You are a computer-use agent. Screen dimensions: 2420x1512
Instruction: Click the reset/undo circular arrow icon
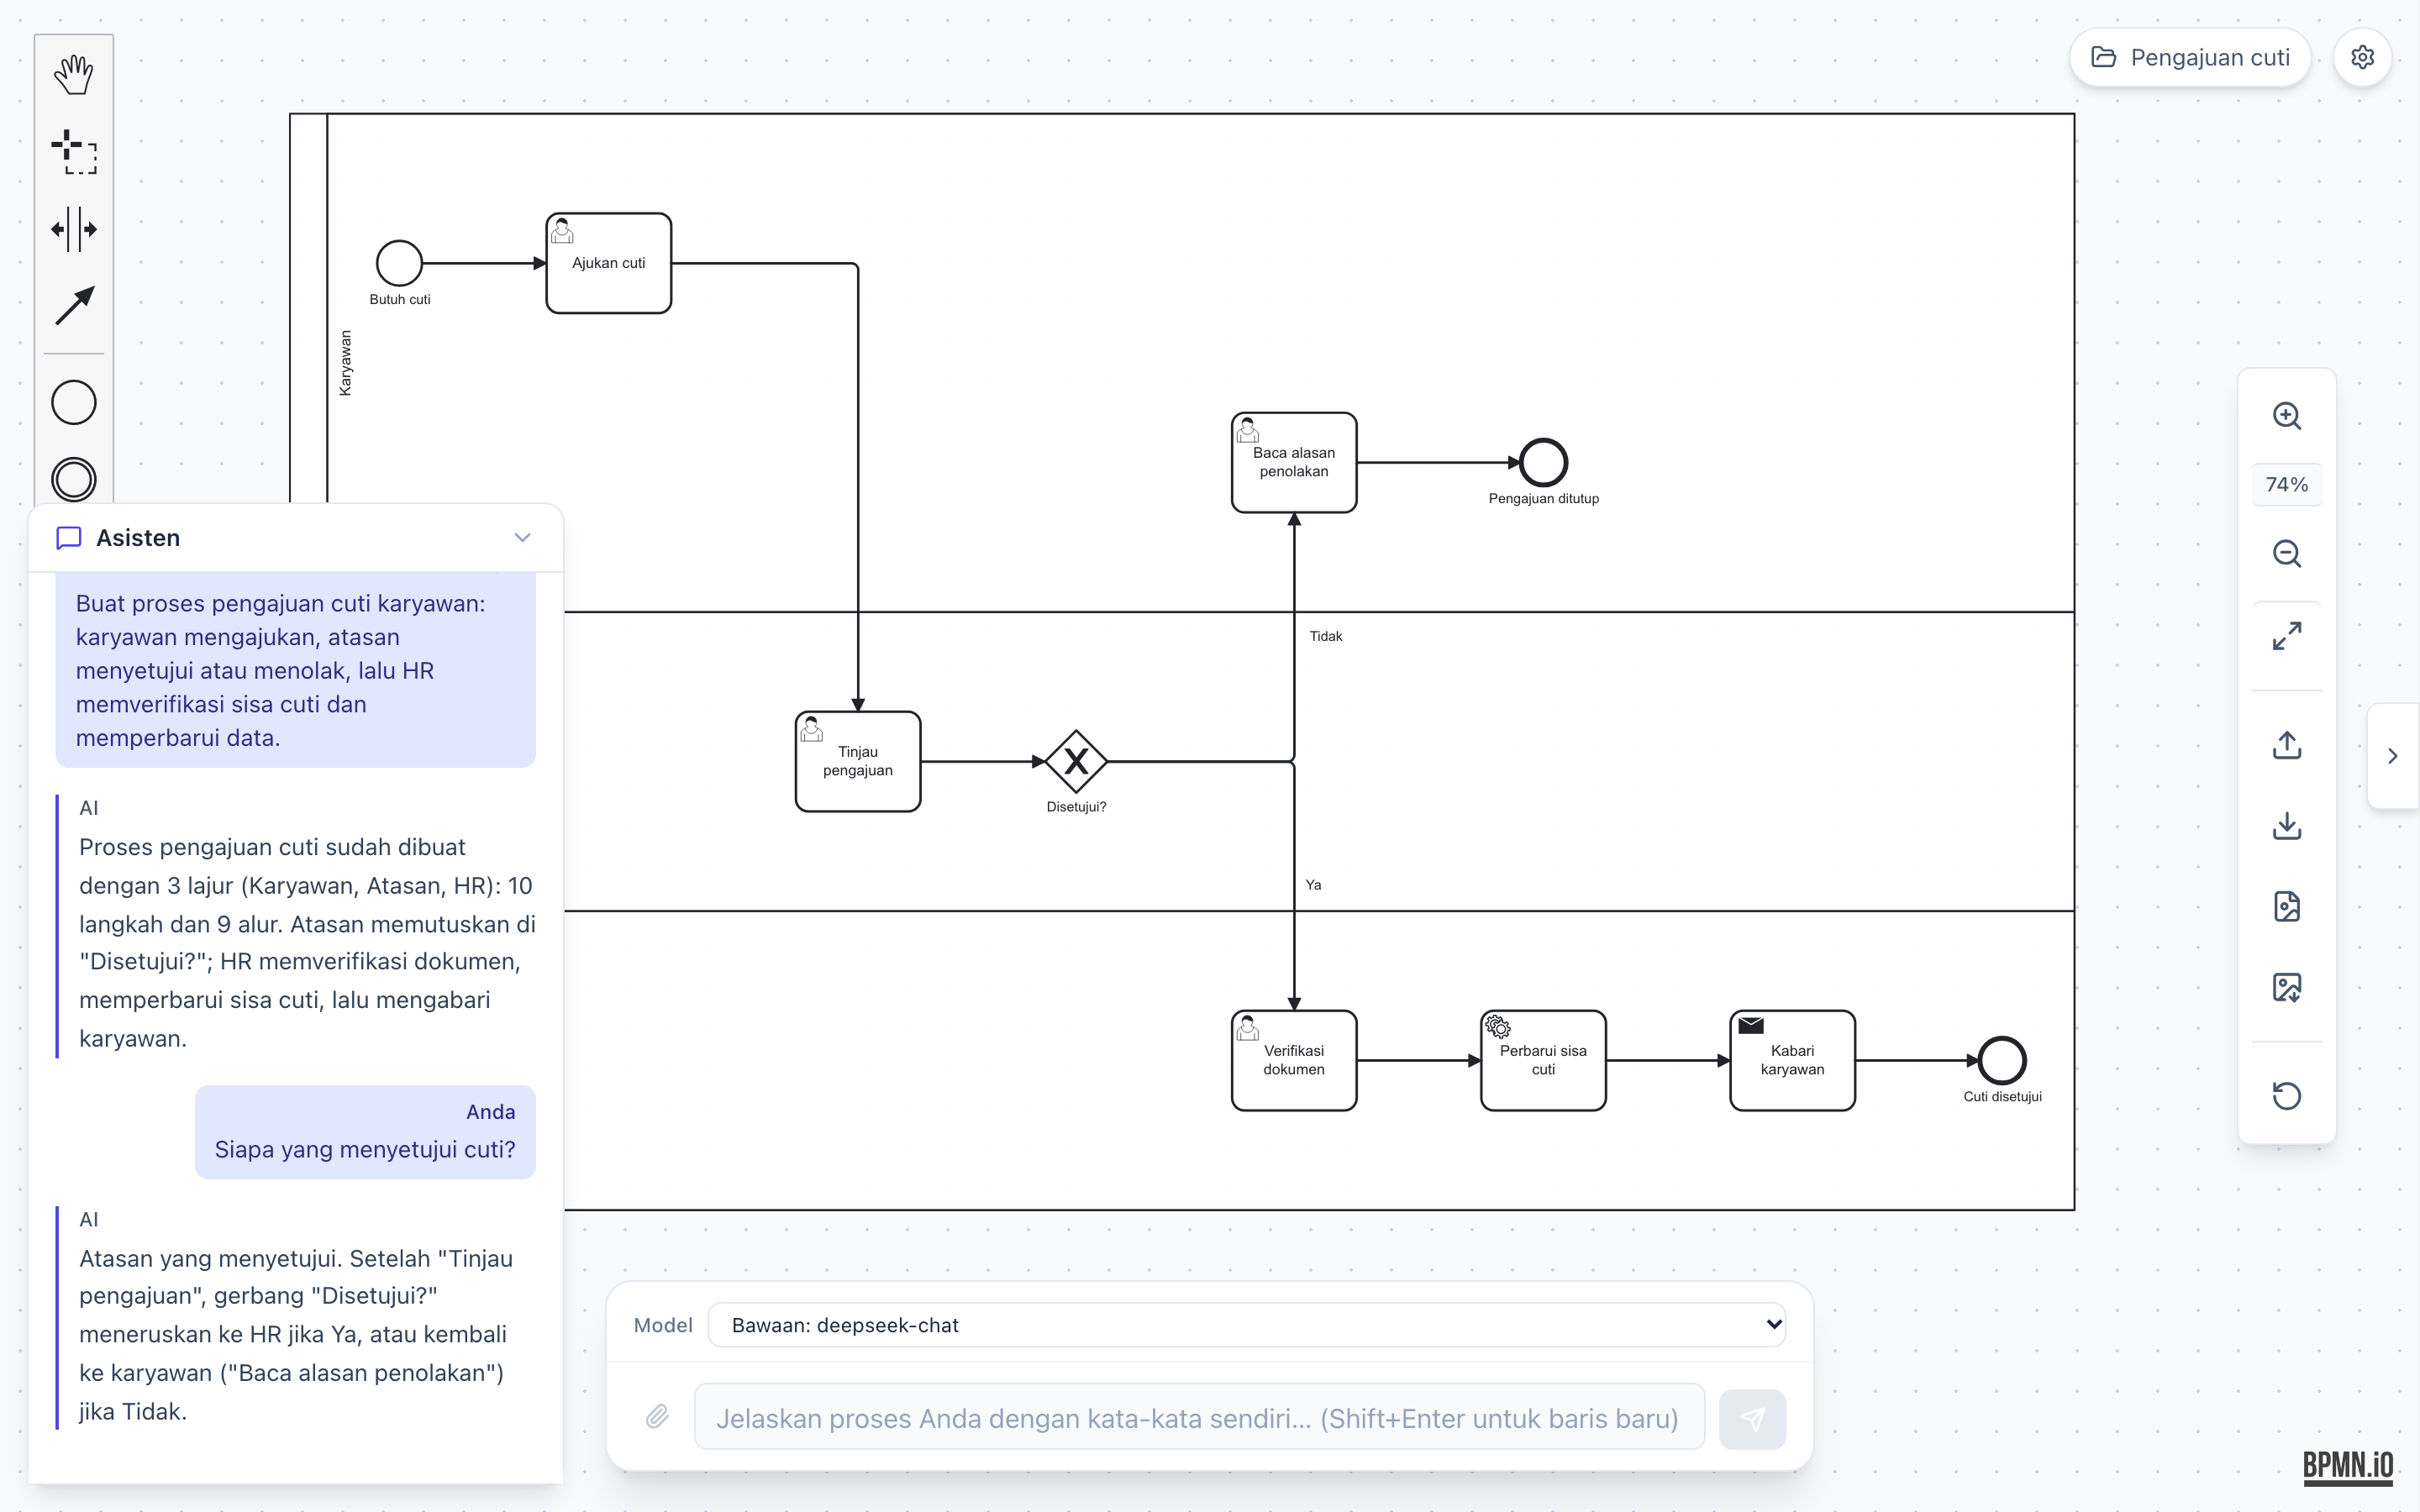[x=2286, y=1096]
